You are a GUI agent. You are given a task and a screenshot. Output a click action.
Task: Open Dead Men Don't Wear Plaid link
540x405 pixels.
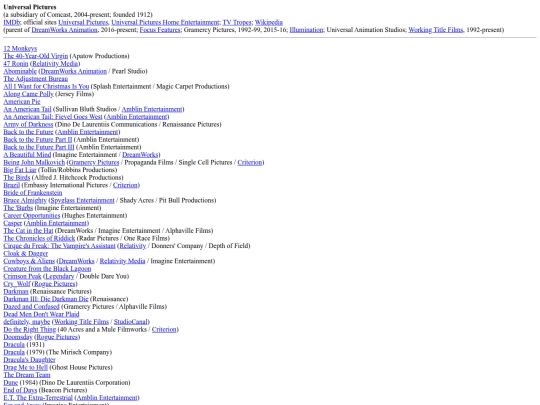coord(41,314)
